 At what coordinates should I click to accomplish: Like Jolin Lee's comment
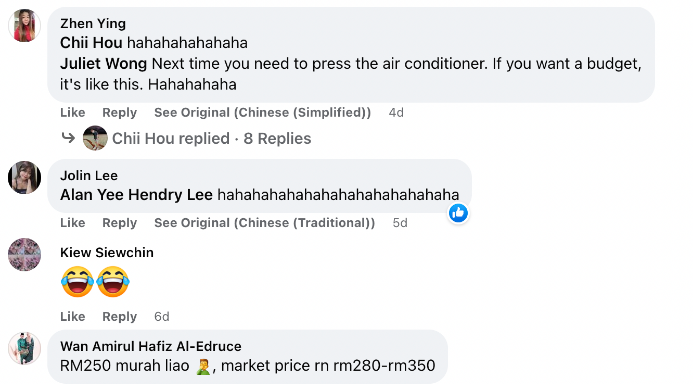click(x=72, y=223)
